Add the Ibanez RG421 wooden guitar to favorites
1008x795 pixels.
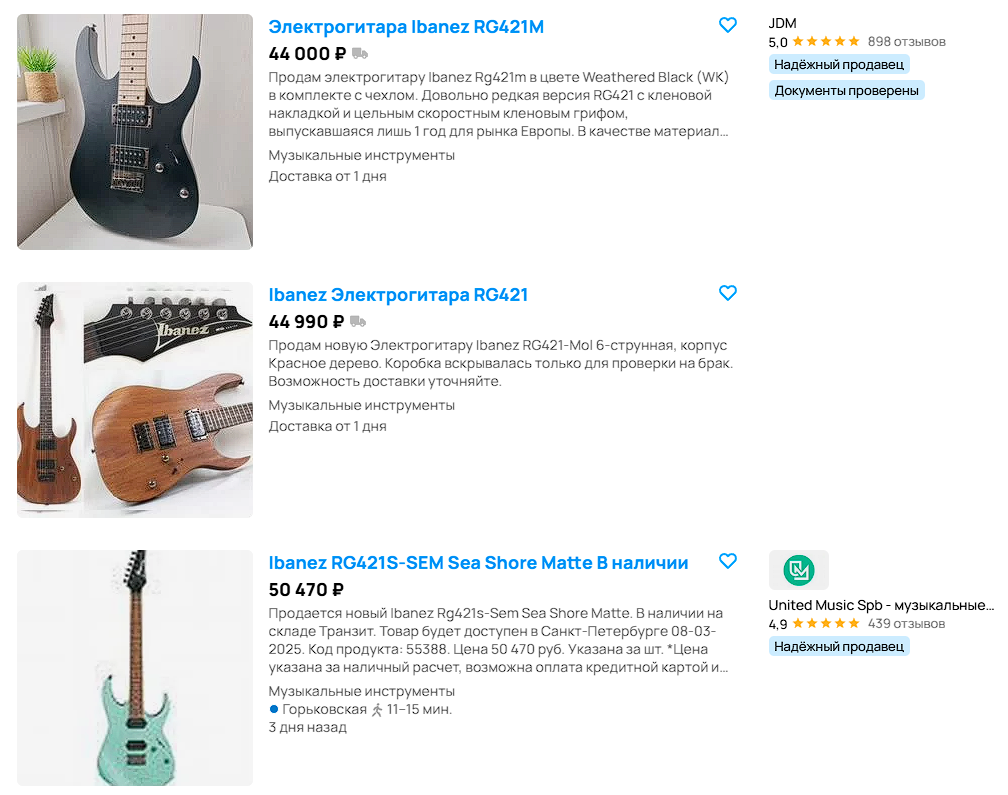tap(727, 293)
